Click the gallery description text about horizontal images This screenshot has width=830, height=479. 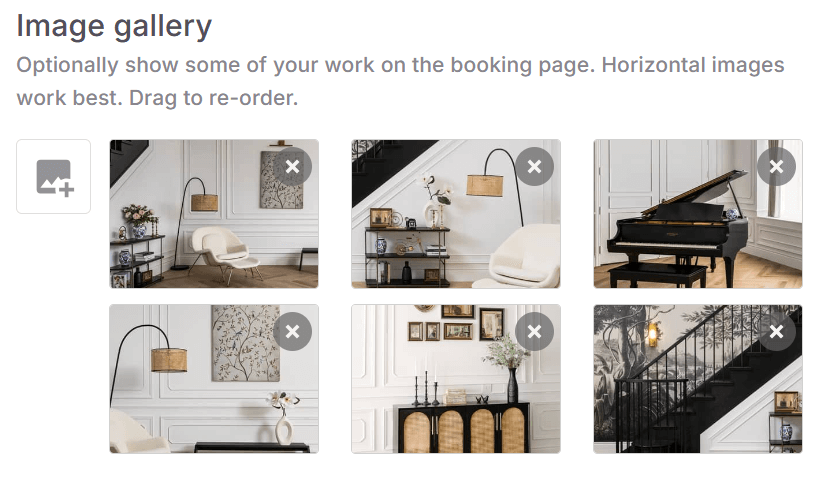pos(400,81)
